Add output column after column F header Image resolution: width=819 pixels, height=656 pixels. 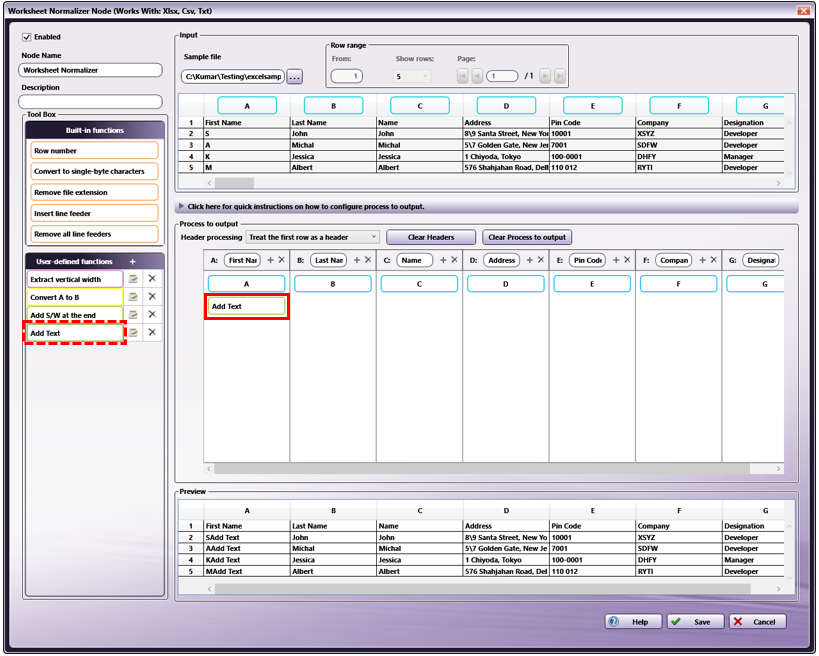coord(703,260)
